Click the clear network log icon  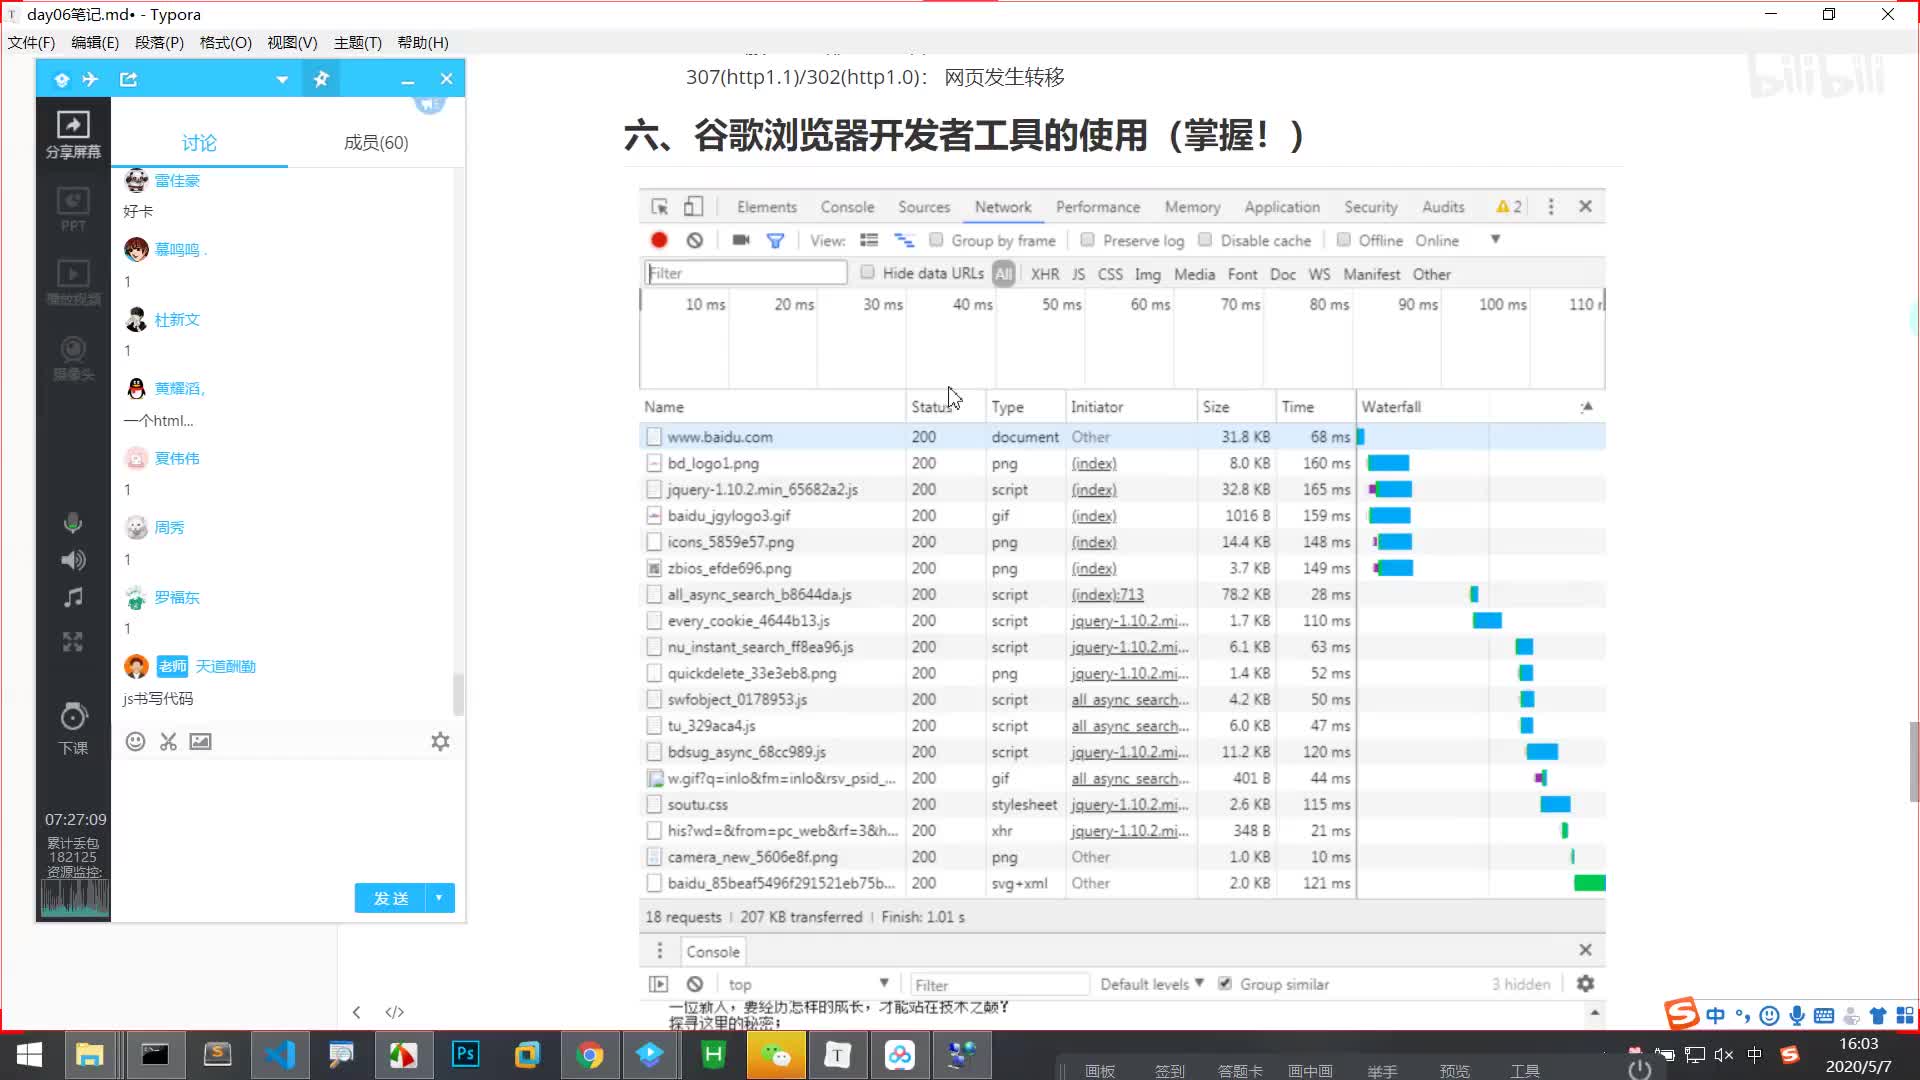695,240
